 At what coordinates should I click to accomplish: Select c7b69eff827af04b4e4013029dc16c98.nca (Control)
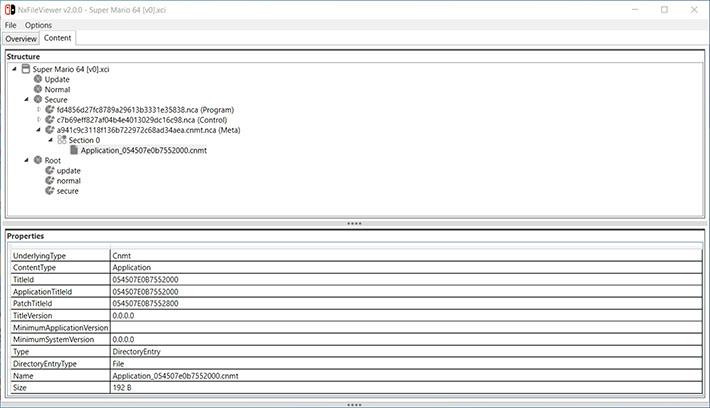(142, 120)
